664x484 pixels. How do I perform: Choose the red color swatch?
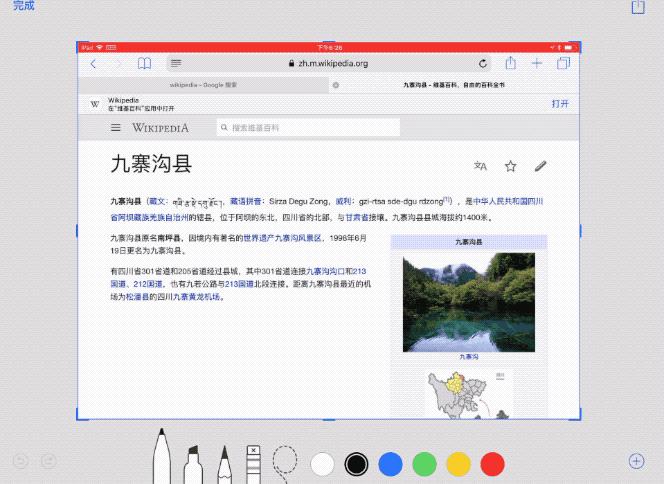point(492,464)
